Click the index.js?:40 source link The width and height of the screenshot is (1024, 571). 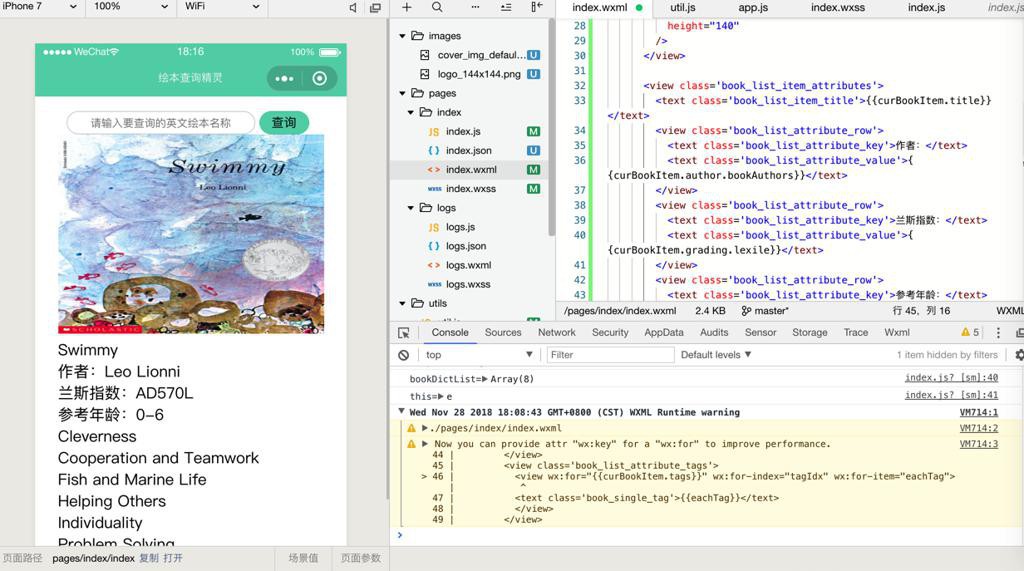coord(951,378)
